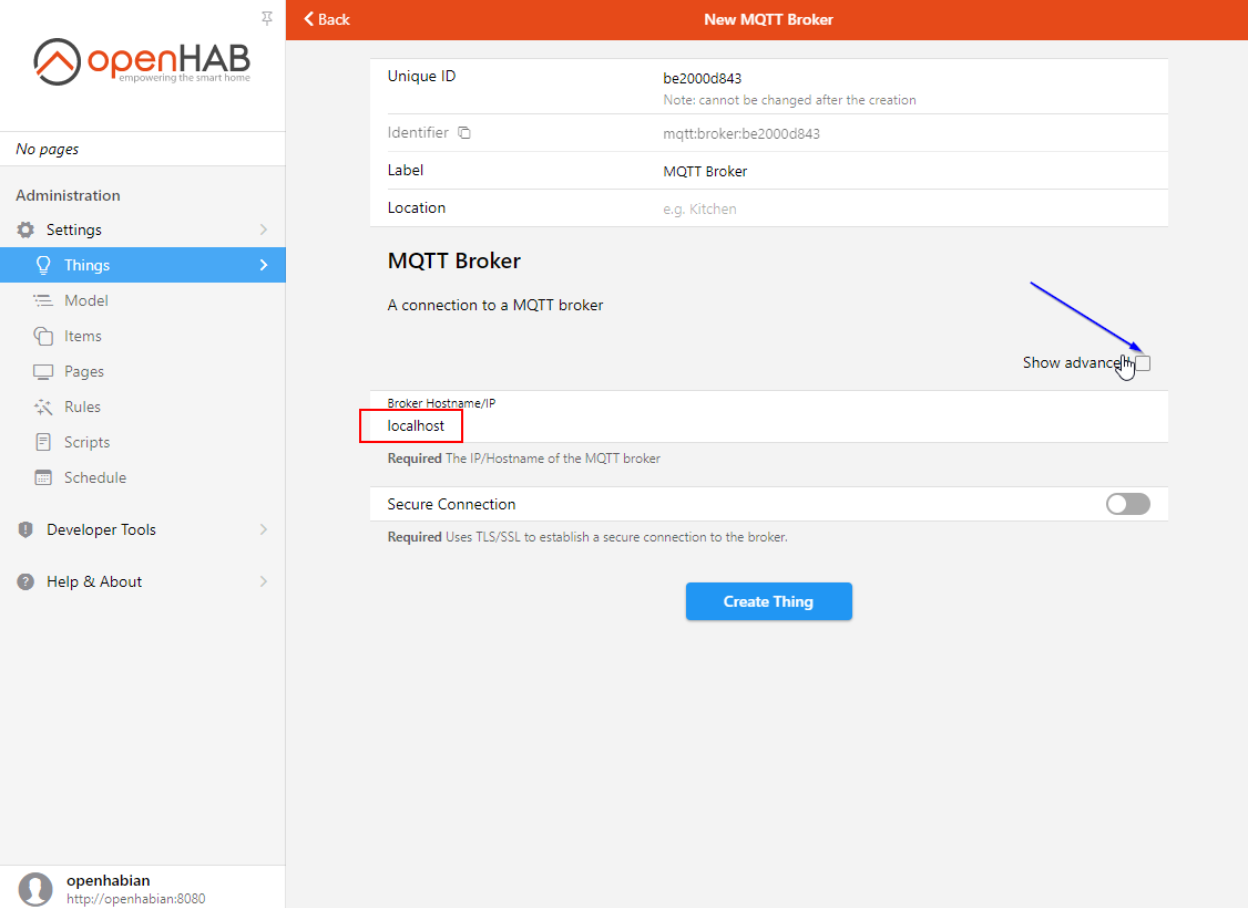The image size is (1251, 908).
Task: Select the Things lightbulb icon
Action: pyautogui.click(x=43, y=264)
